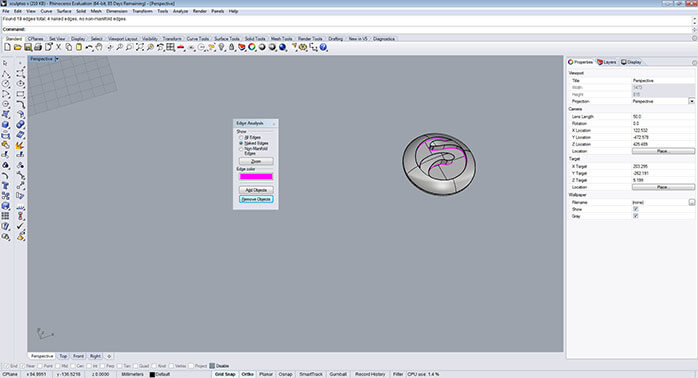Open Help via blue question icon

pos(323,47)
